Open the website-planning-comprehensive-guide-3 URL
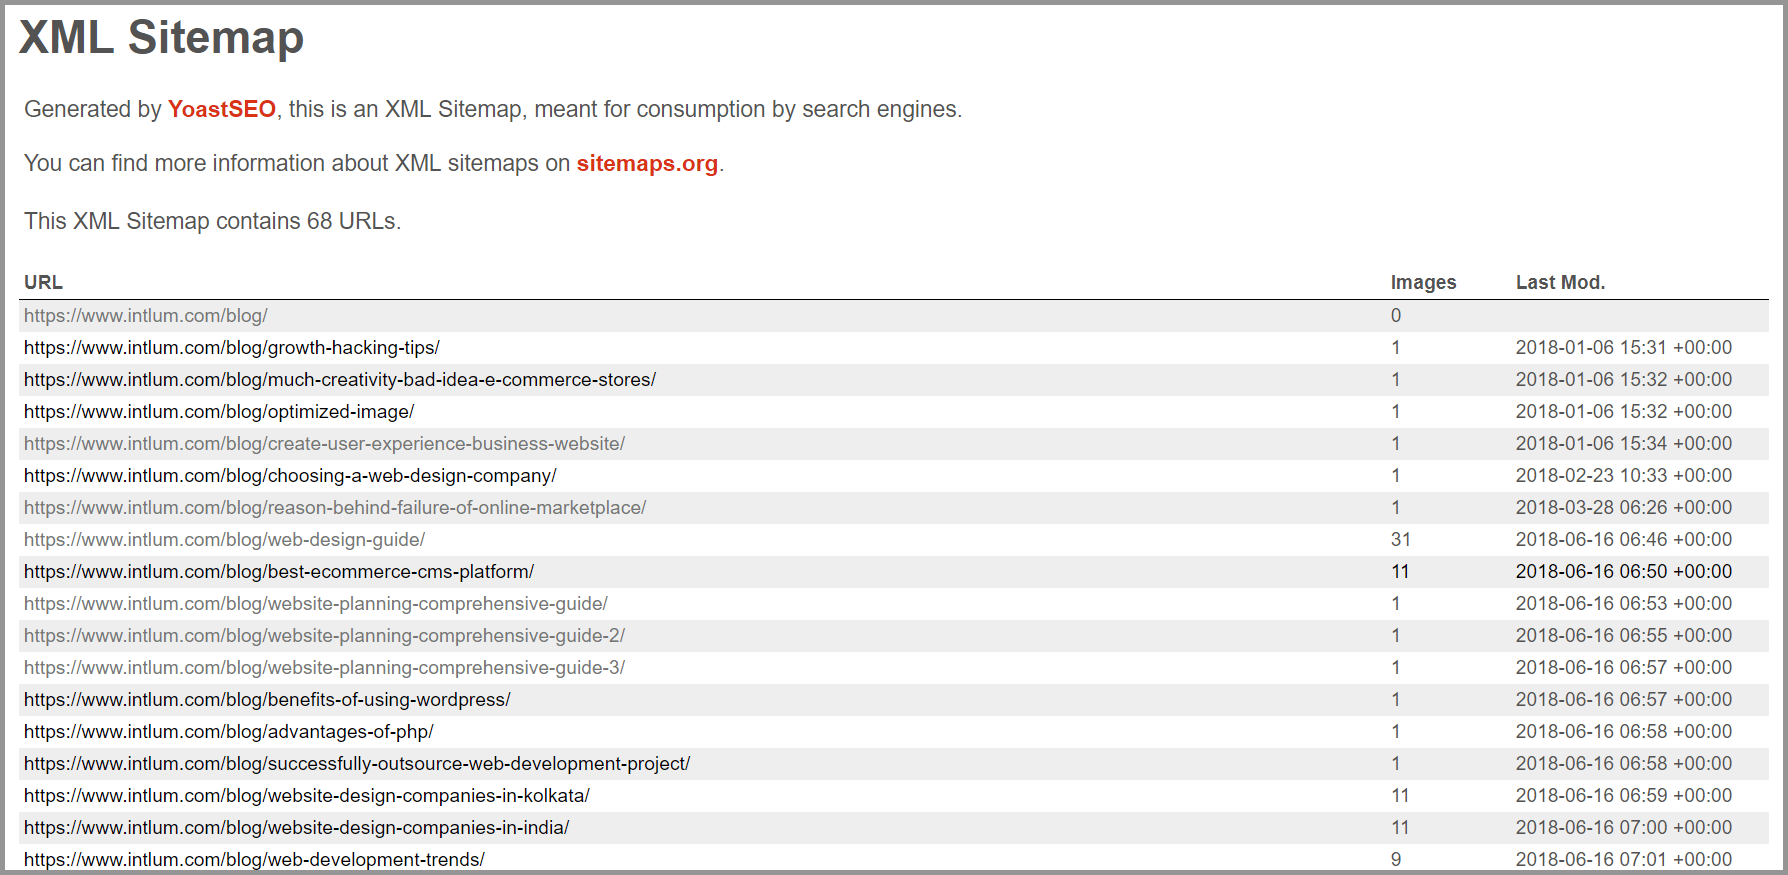Screen dimensions: 1788x875 (324, 668)
